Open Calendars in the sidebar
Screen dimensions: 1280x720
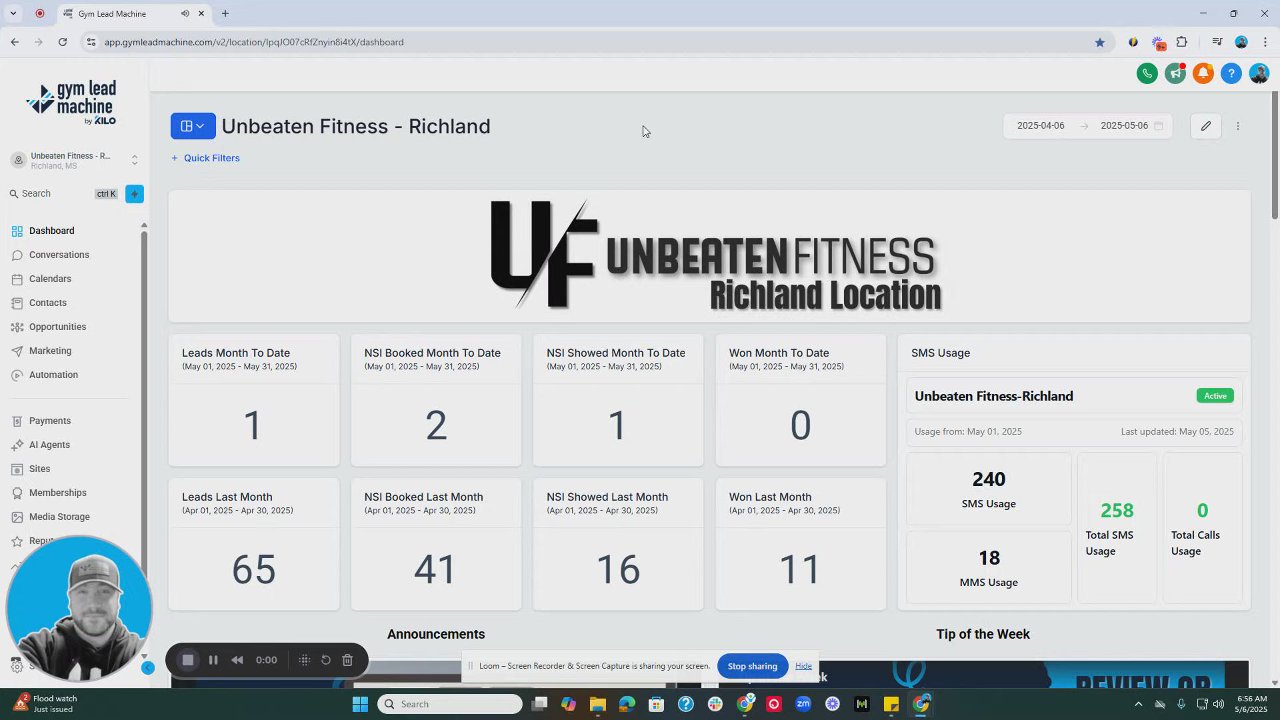tap(50, 279)
